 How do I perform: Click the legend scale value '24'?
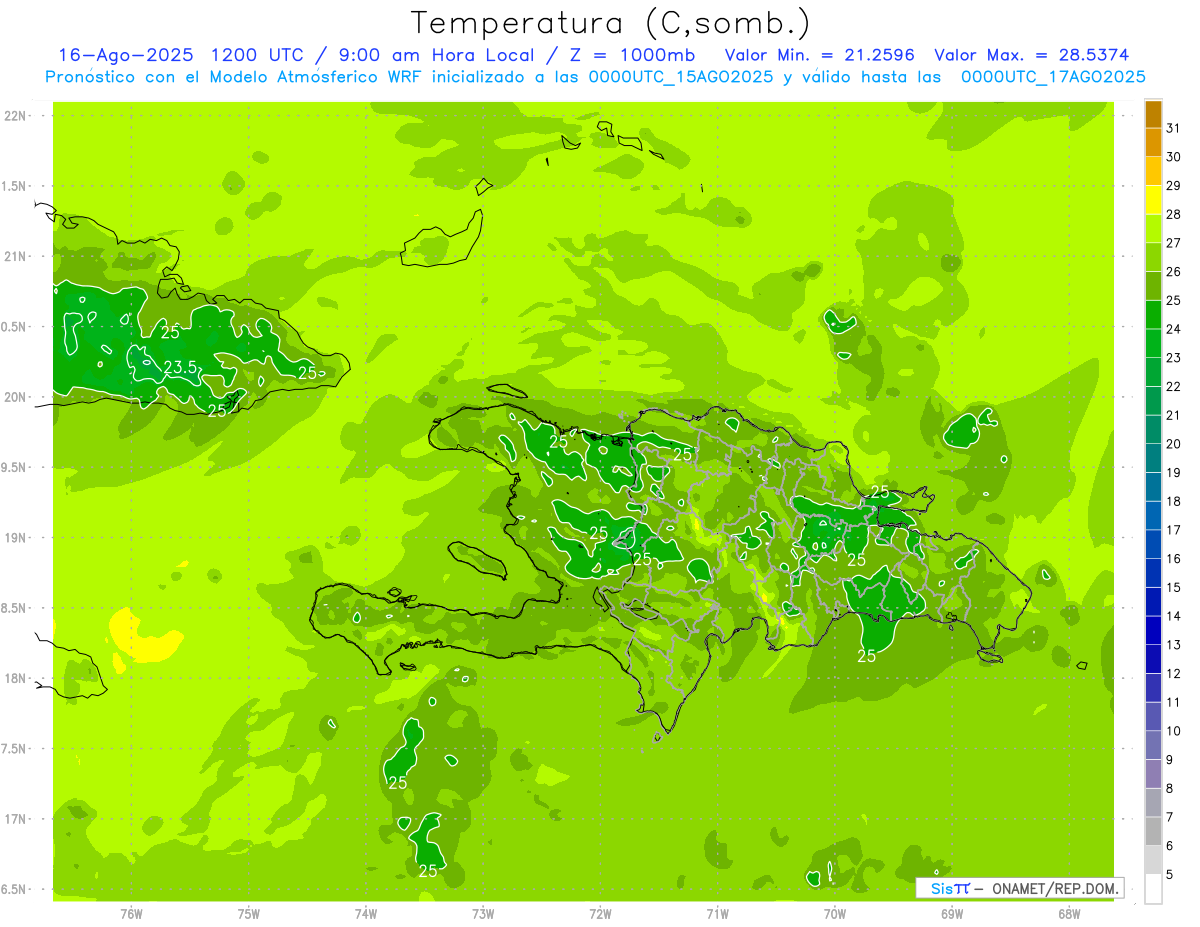(x=1173, y=329)
